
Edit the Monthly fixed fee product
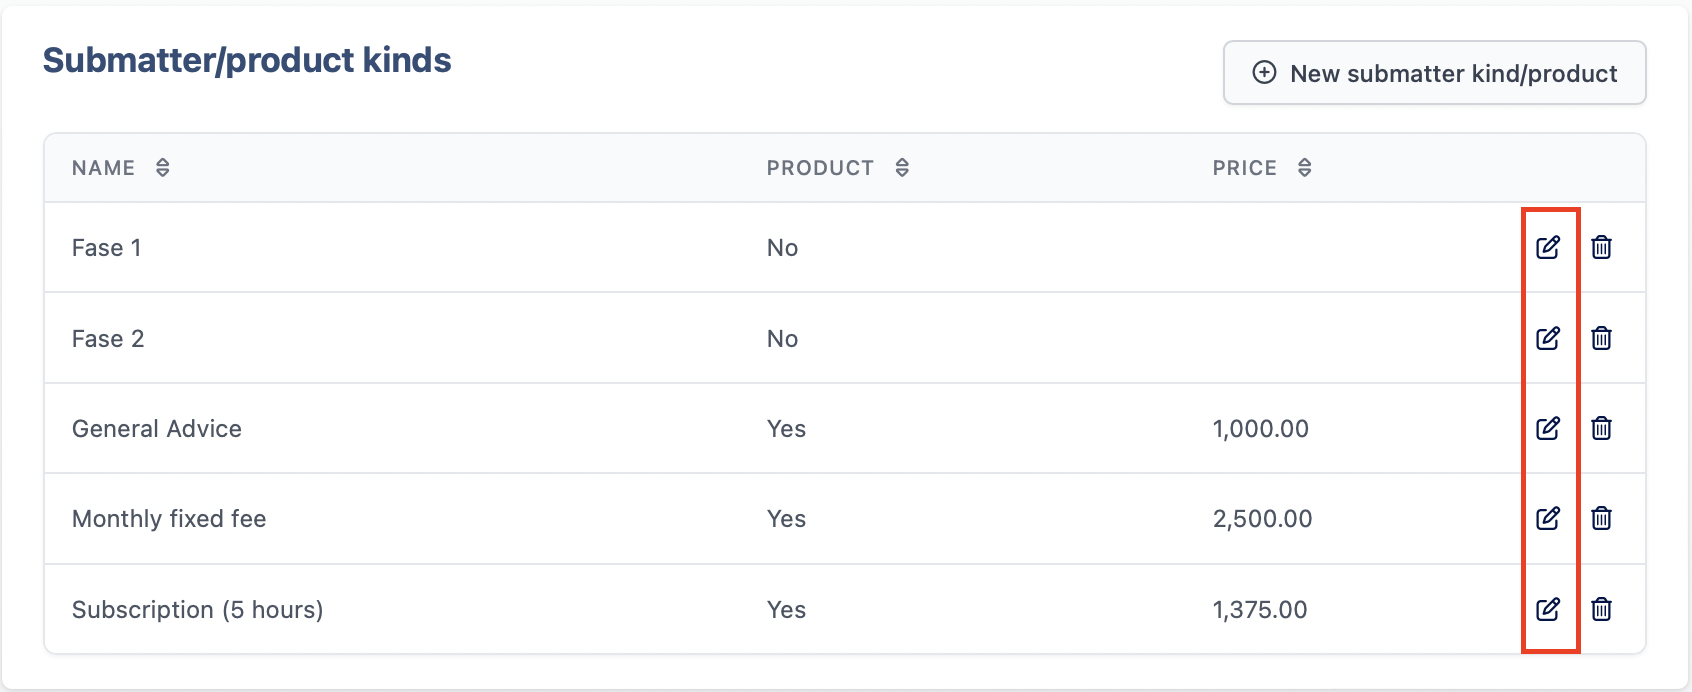1548,518
